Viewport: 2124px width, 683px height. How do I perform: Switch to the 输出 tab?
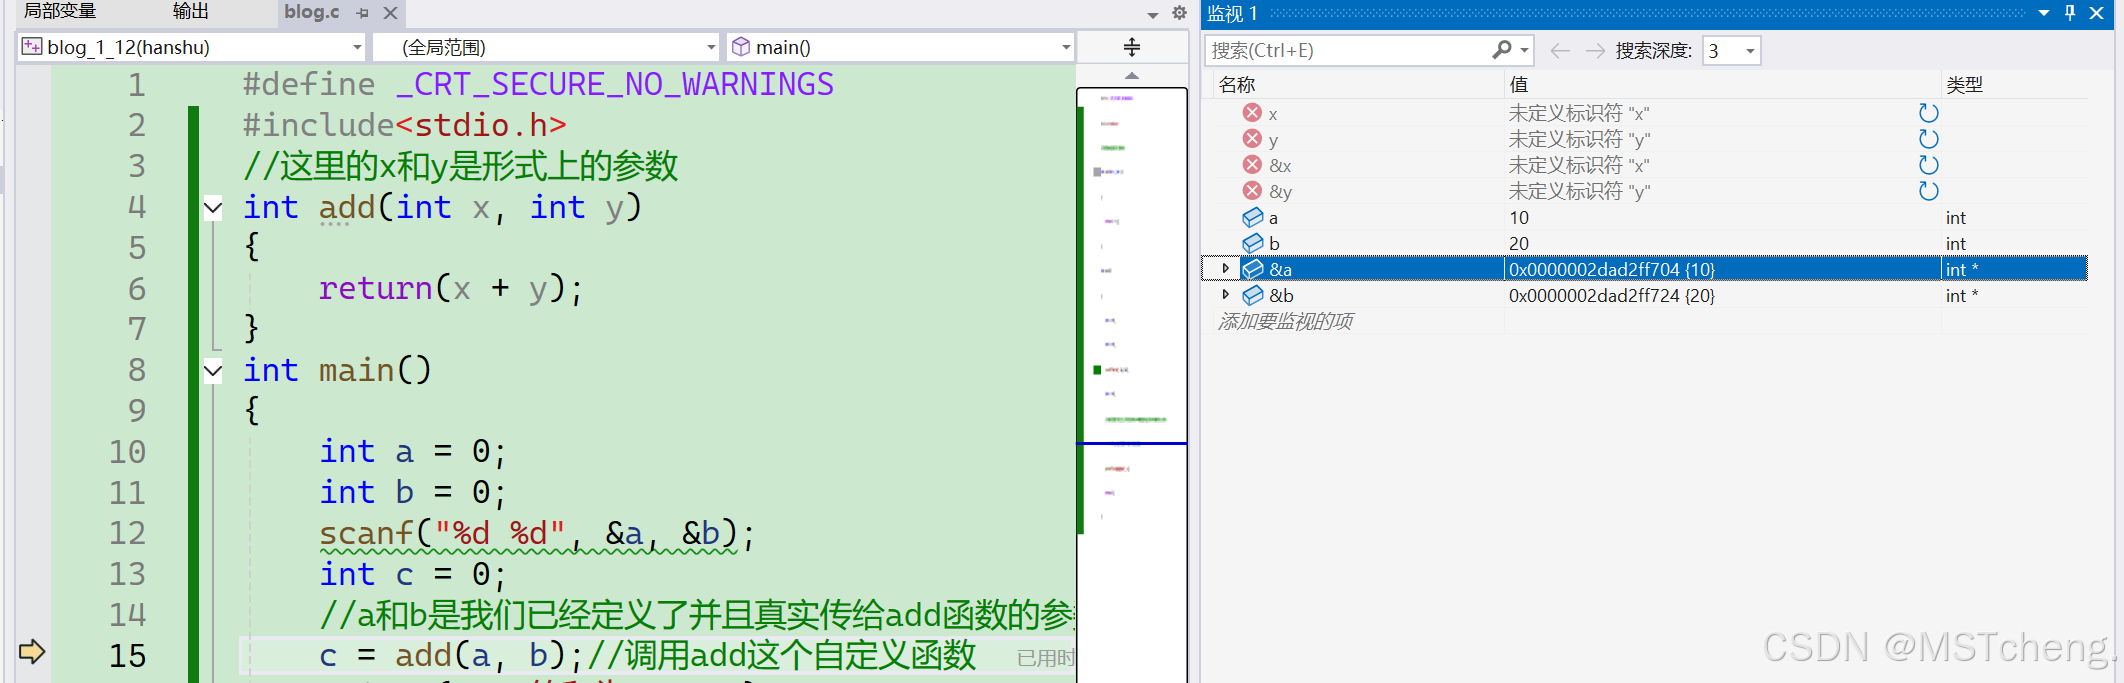pyautogui.click(x=190, y=11)
